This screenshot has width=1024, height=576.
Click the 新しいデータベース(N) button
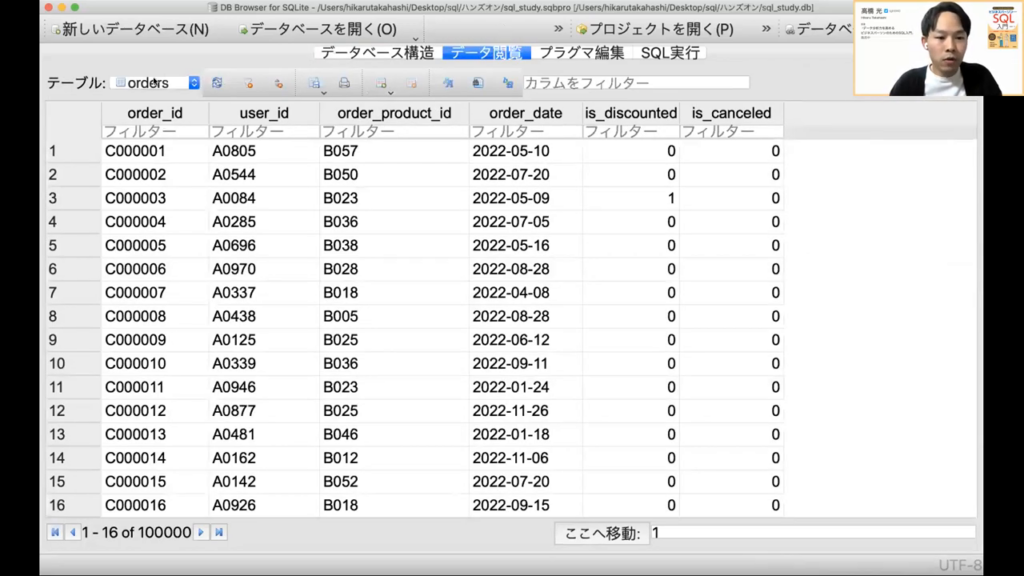[x=128, y=29]
